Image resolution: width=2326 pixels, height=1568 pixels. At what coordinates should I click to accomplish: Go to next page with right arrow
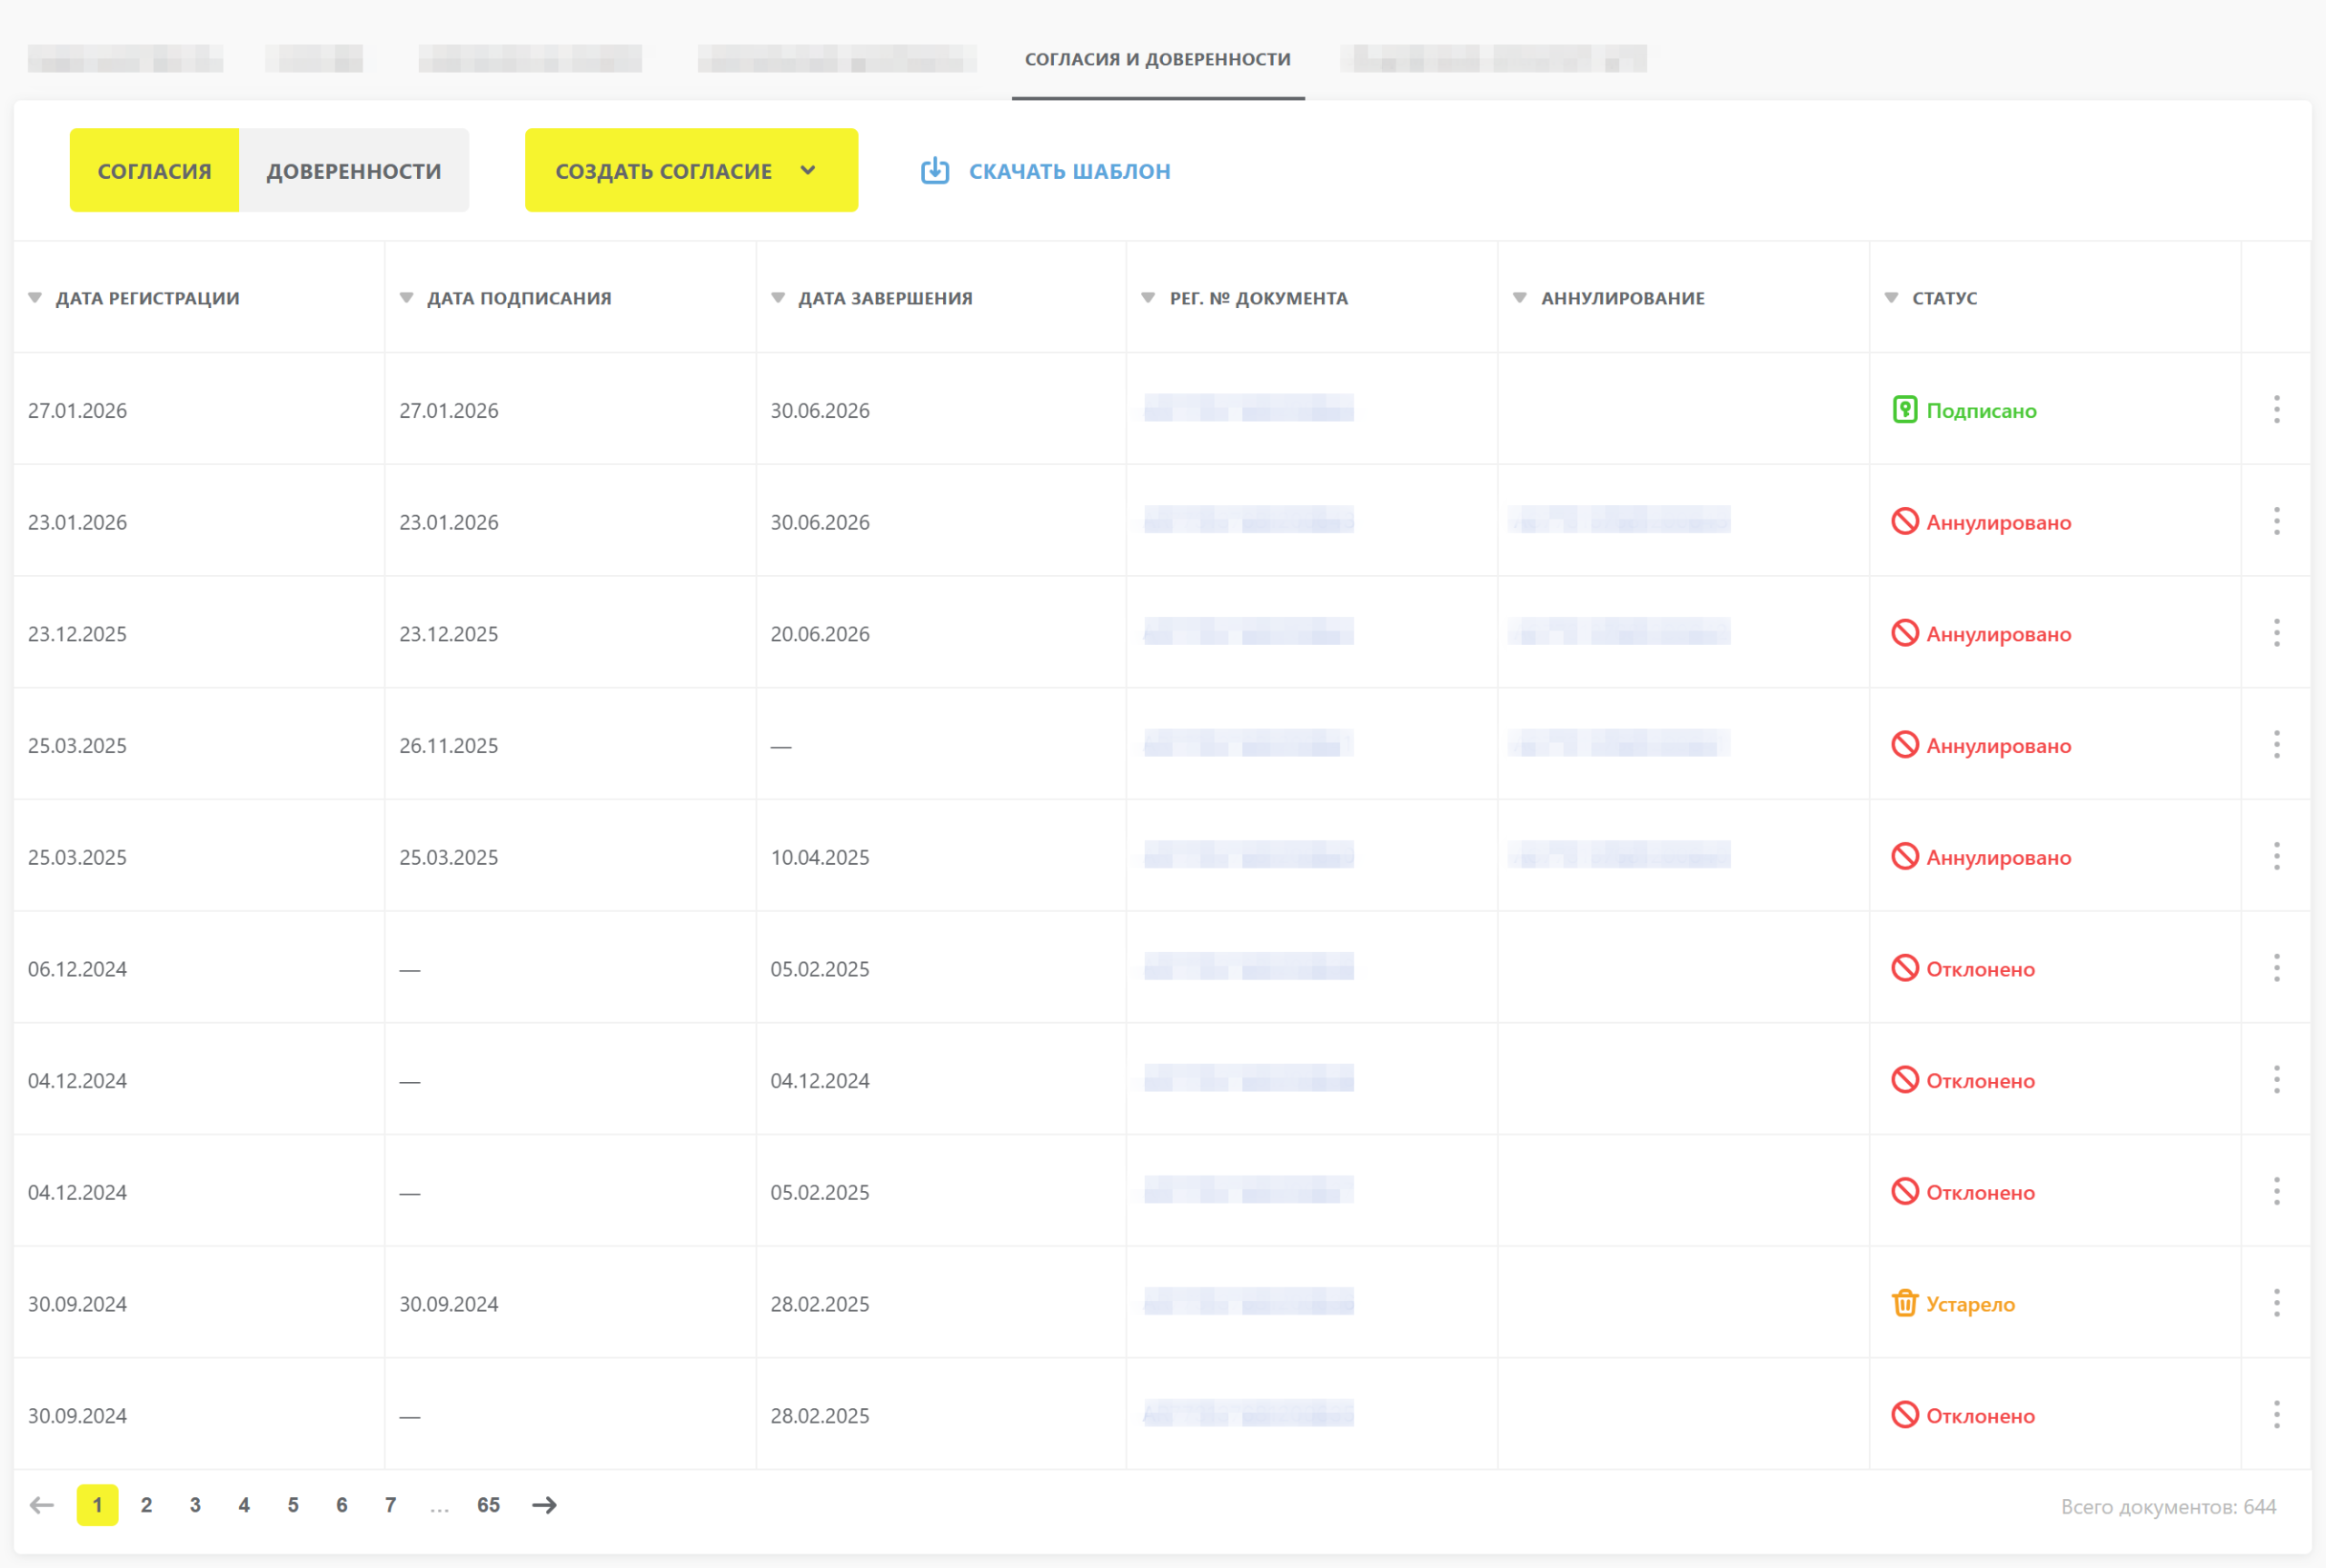[x=544, y=1505]
